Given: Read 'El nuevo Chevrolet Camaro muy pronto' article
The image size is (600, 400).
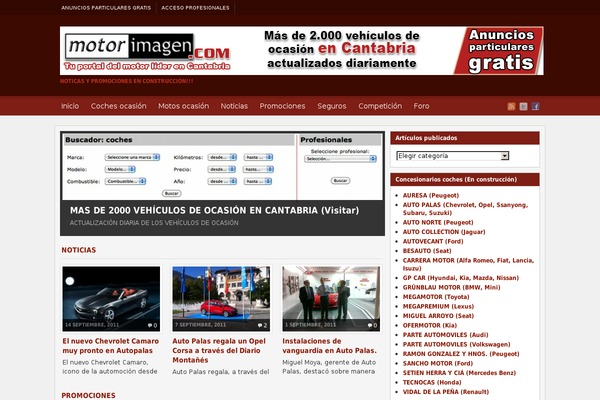Looking at the screenshot, I should (x=111, y=346).
